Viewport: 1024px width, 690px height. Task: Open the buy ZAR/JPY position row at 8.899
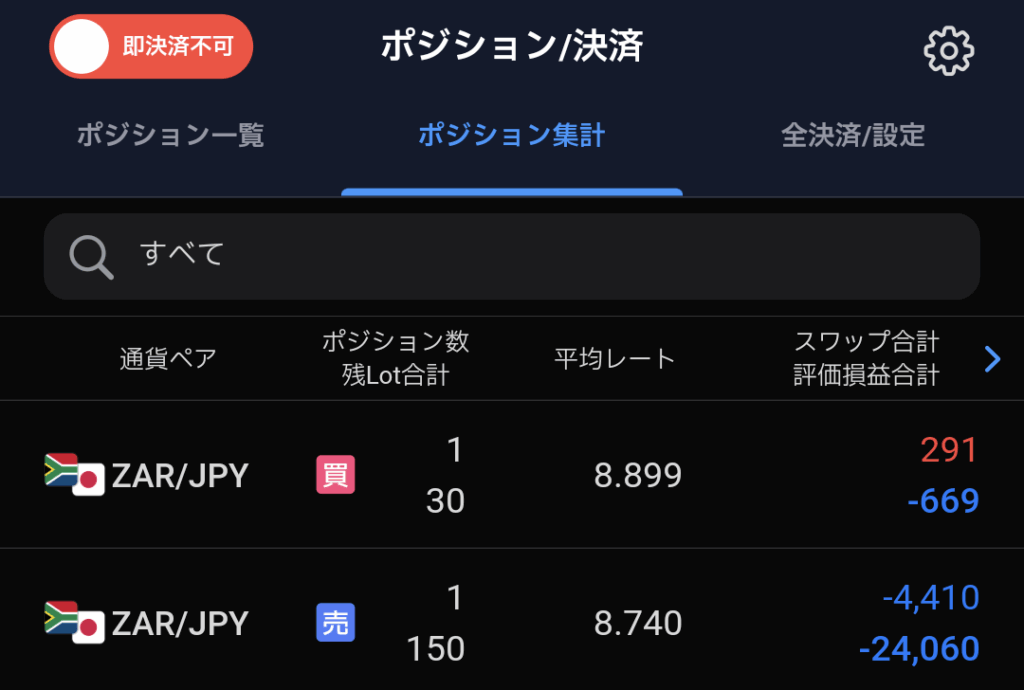tap(638, 475)
